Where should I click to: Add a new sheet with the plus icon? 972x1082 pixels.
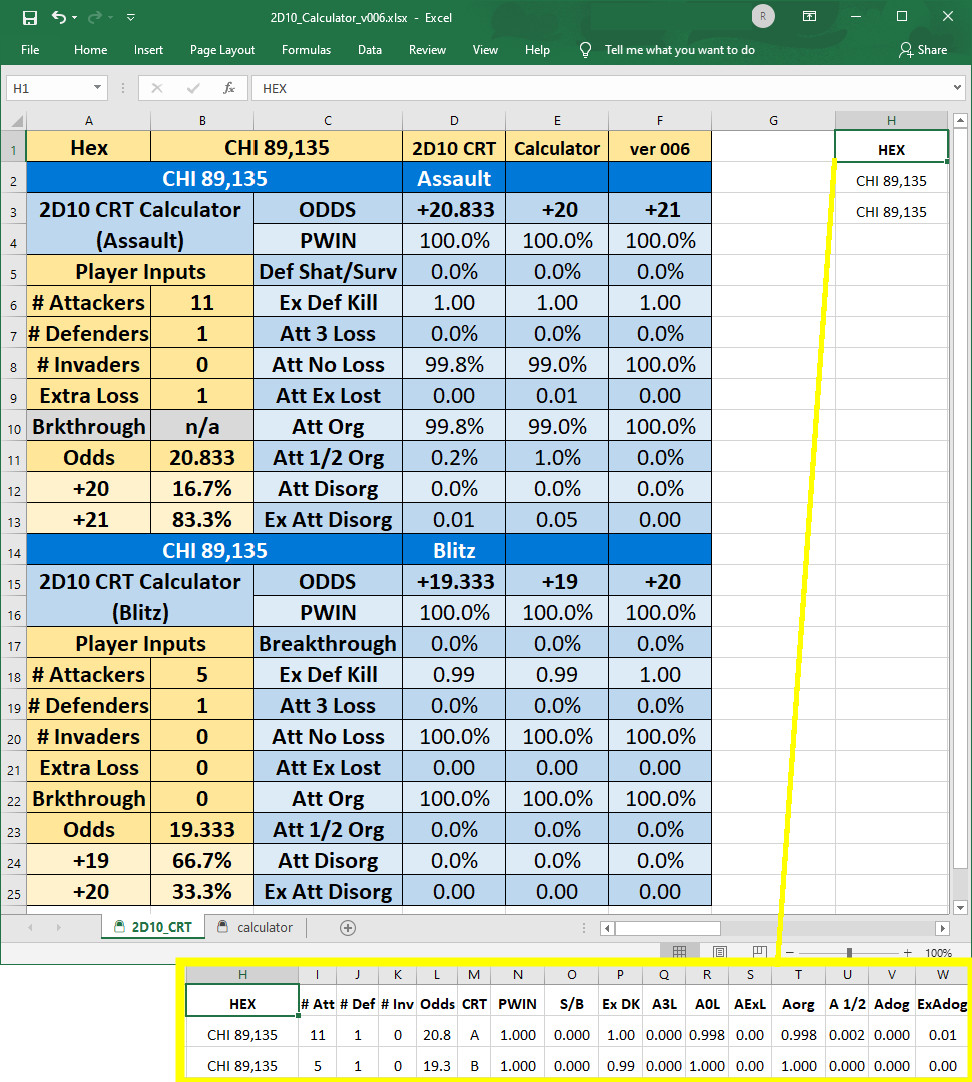tap(346, 928)
